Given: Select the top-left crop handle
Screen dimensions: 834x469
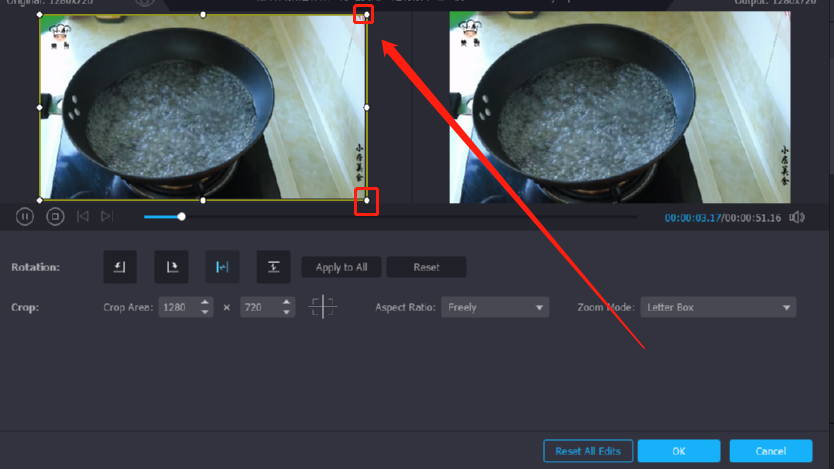Looking at the screenshot, I should pyautogui.click(x=40, y=15).
